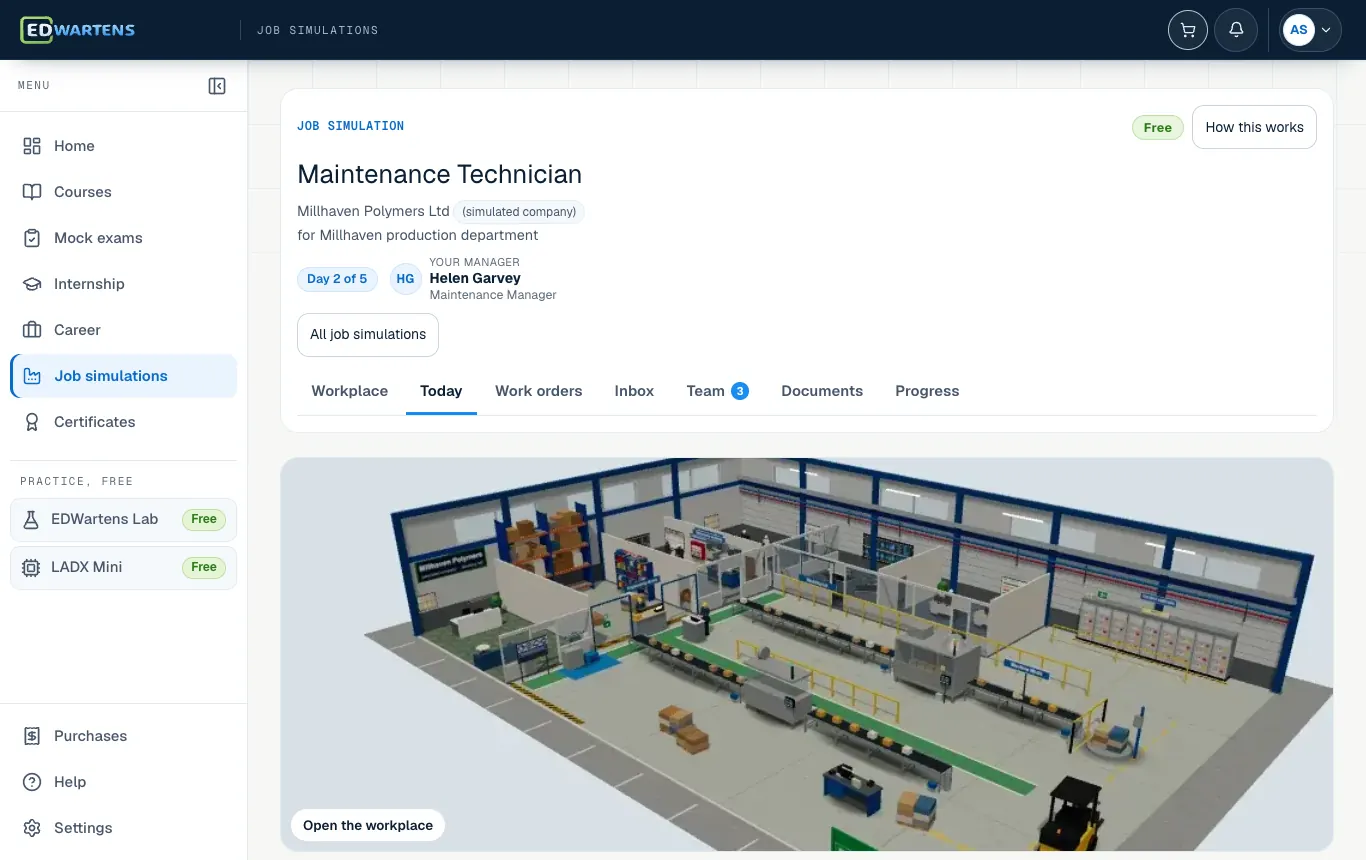Open the notifications bell
This screenshot has height=860, width=1366.
coord(1236,30)
